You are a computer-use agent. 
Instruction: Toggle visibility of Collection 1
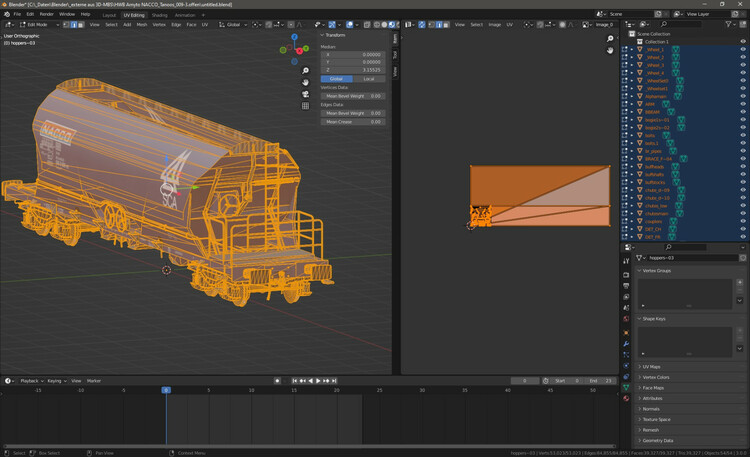click(x=743, y=42)
